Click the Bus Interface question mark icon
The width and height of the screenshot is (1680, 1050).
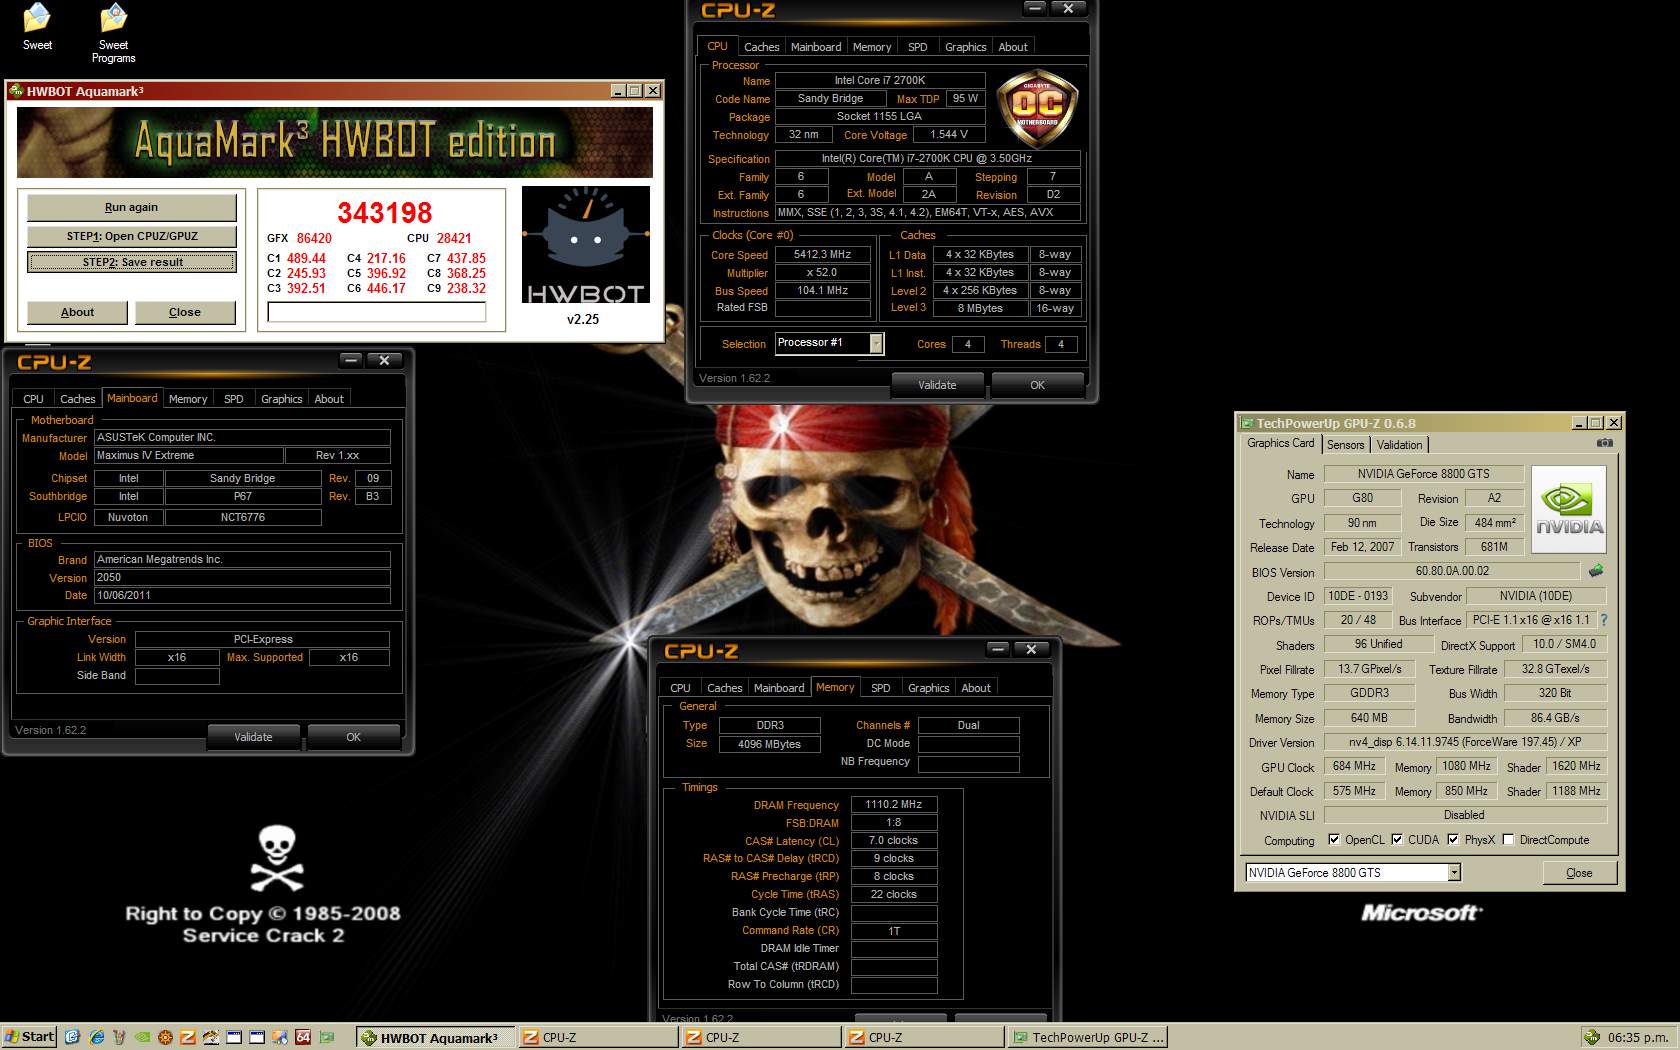pos(1604,620)
